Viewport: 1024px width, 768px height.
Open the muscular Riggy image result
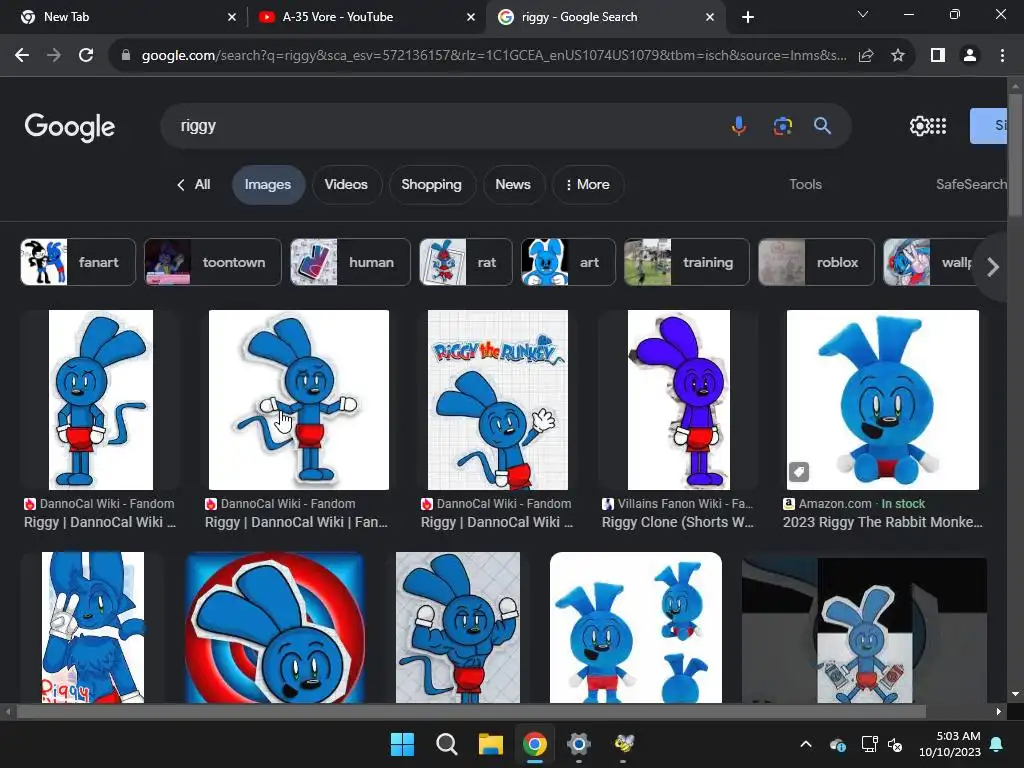tap(458, 627)
